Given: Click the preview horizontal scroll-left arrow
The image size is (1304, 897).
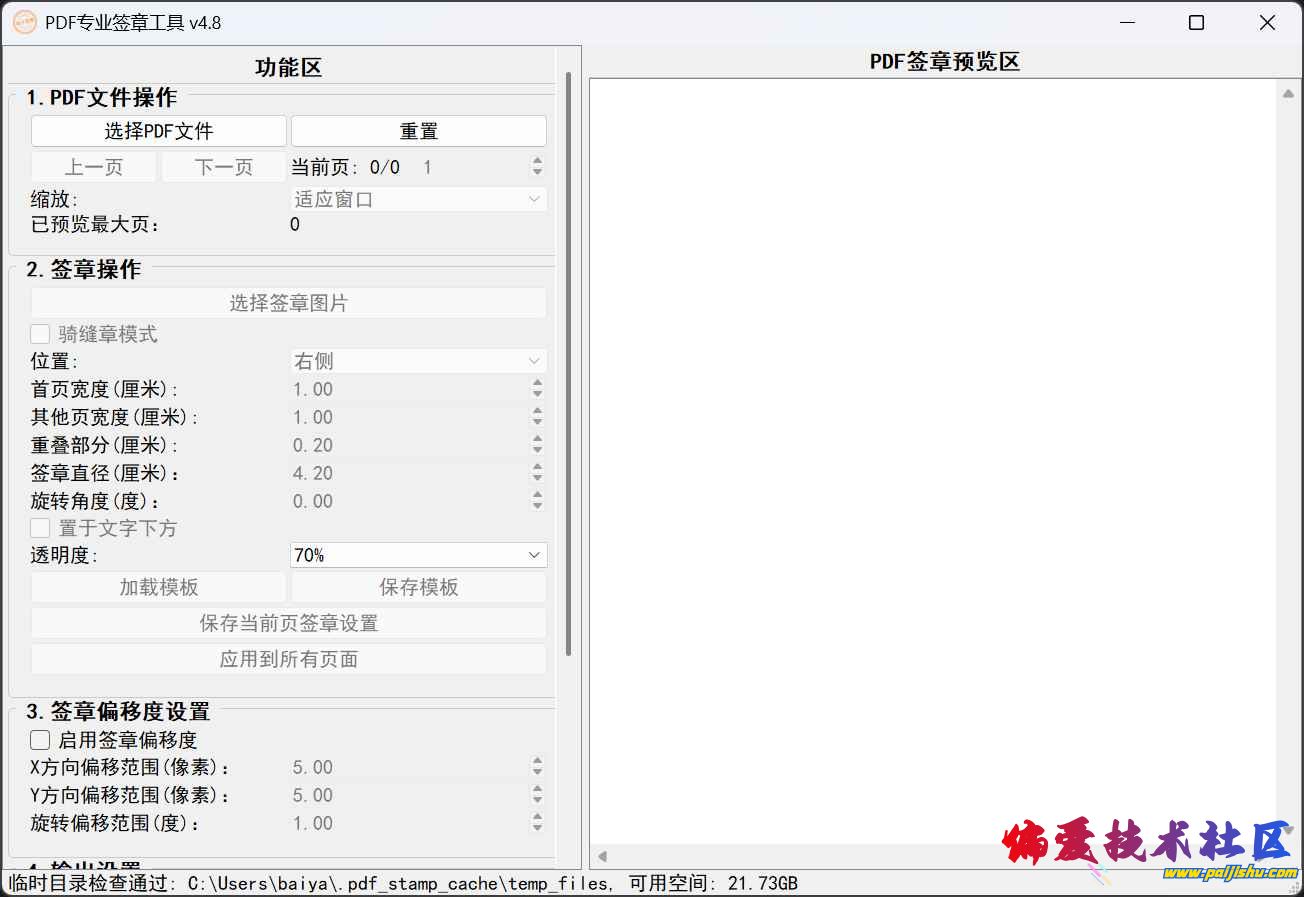Looking at the screenshot, I should pos(602,856).
